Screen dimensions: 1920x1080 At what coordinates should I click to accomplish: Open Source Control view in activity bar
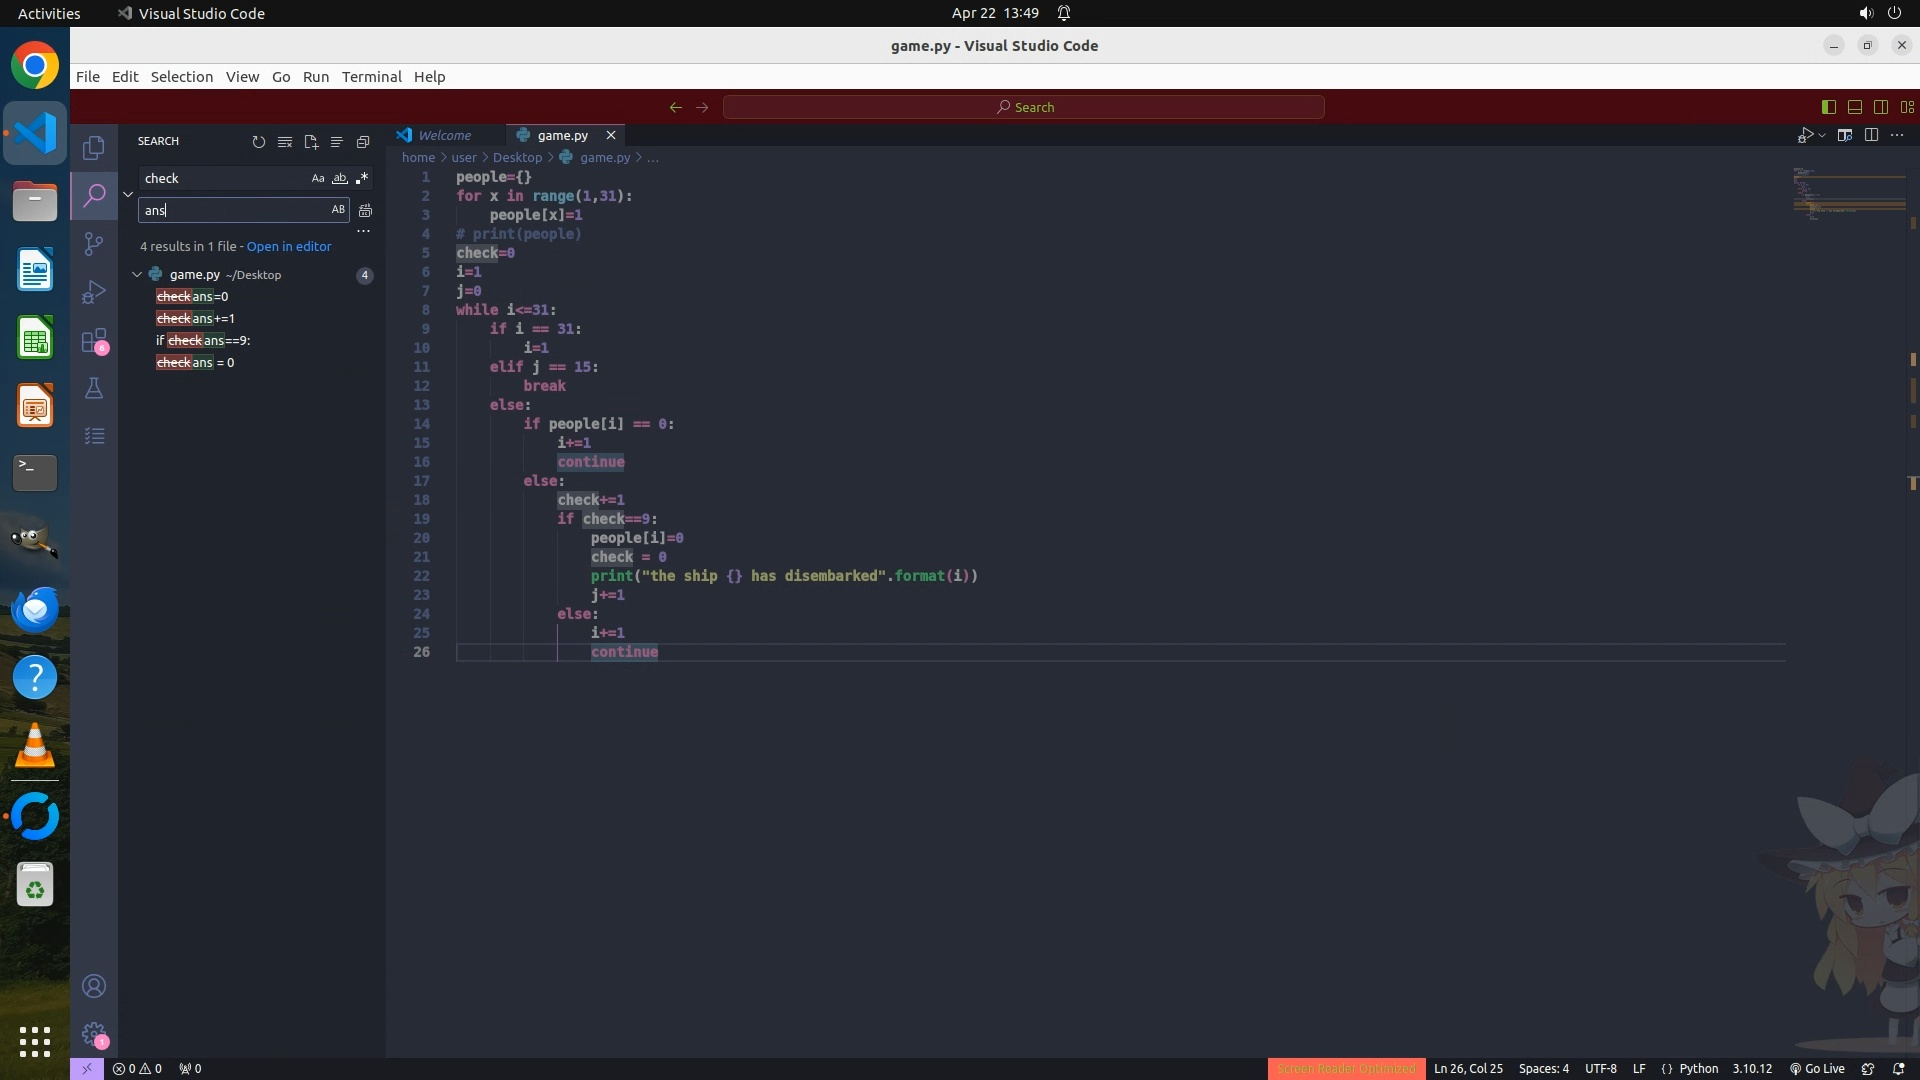click(94, 244)
